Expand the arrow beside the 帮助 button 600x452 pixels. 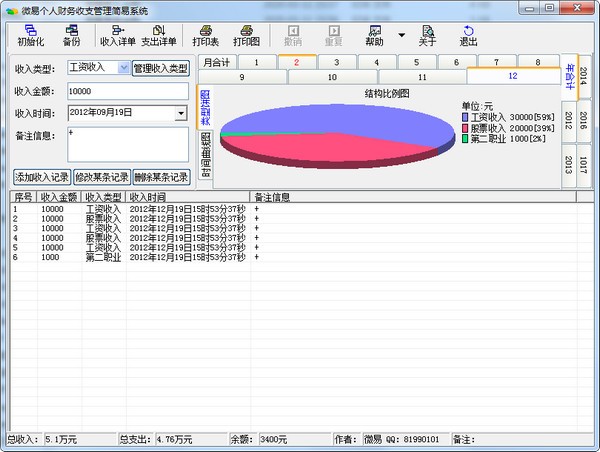(x=401, y=35)
